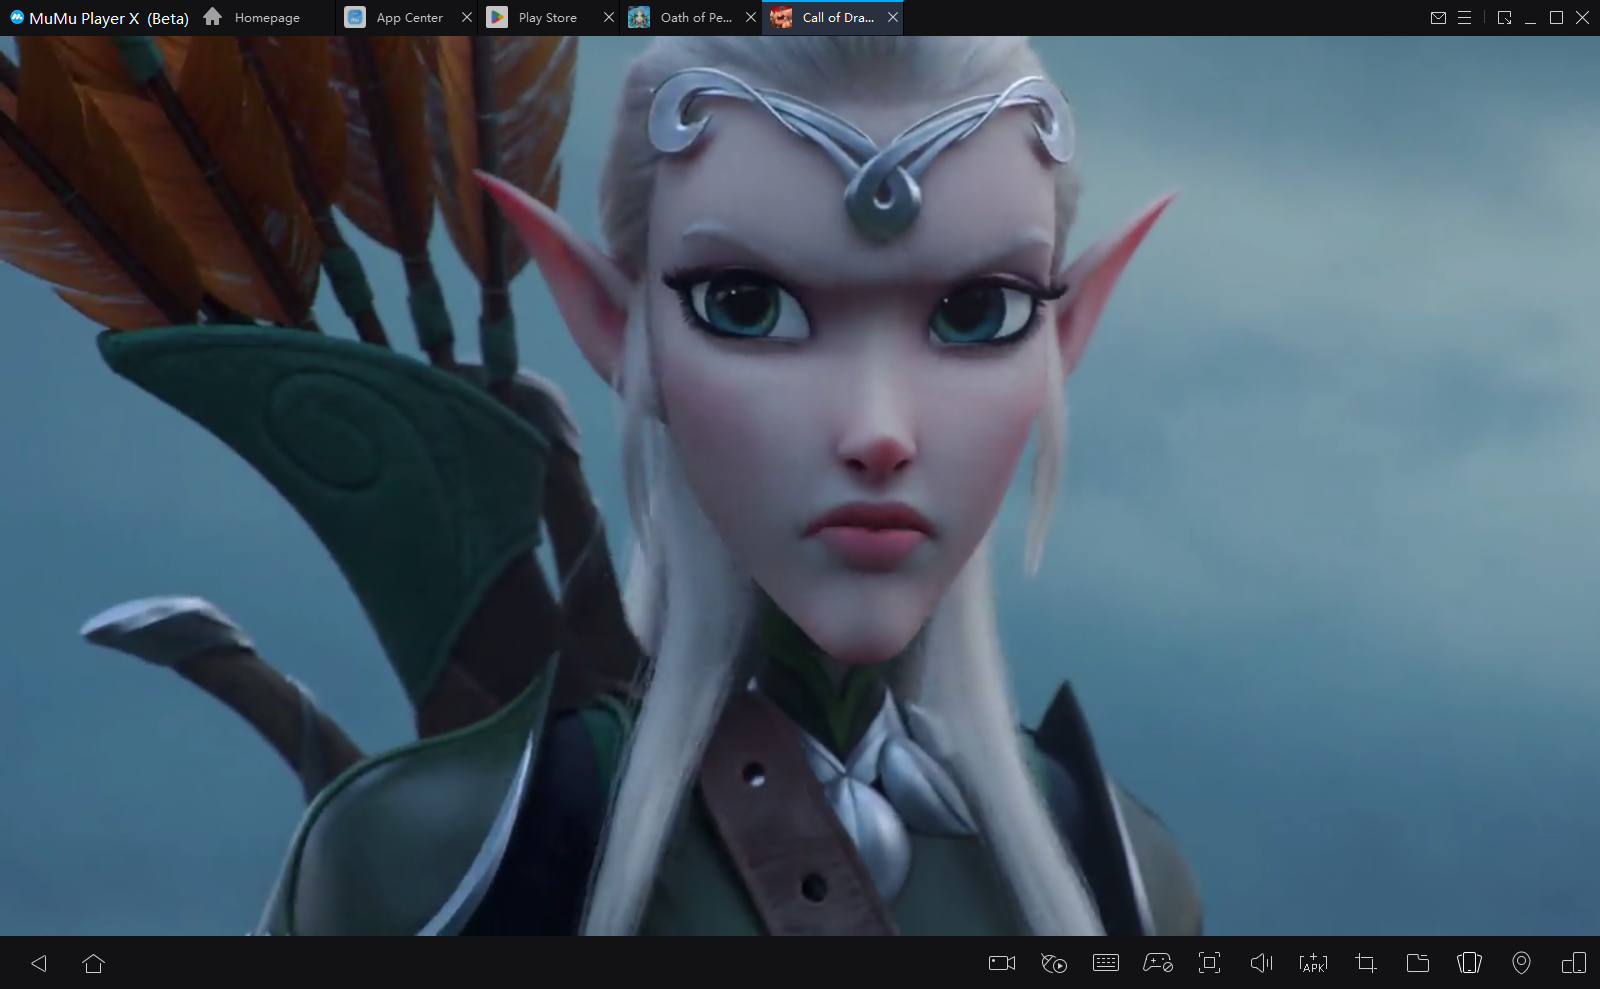Screen dimensions: 1600x989
Task: Close the MuMu Player window
Action: 1582,17
